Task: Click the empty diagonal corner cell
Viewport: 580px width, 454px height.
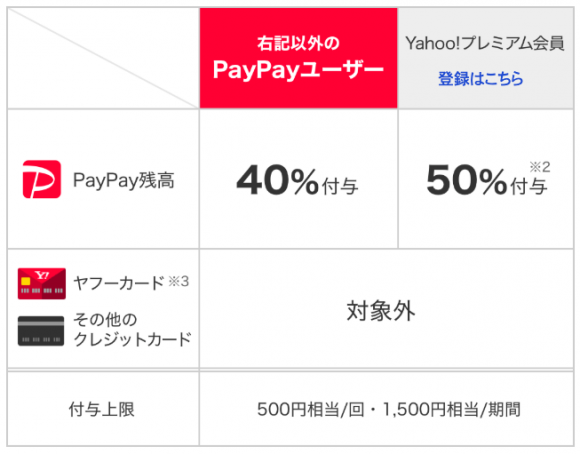Action: click(103, 58)
